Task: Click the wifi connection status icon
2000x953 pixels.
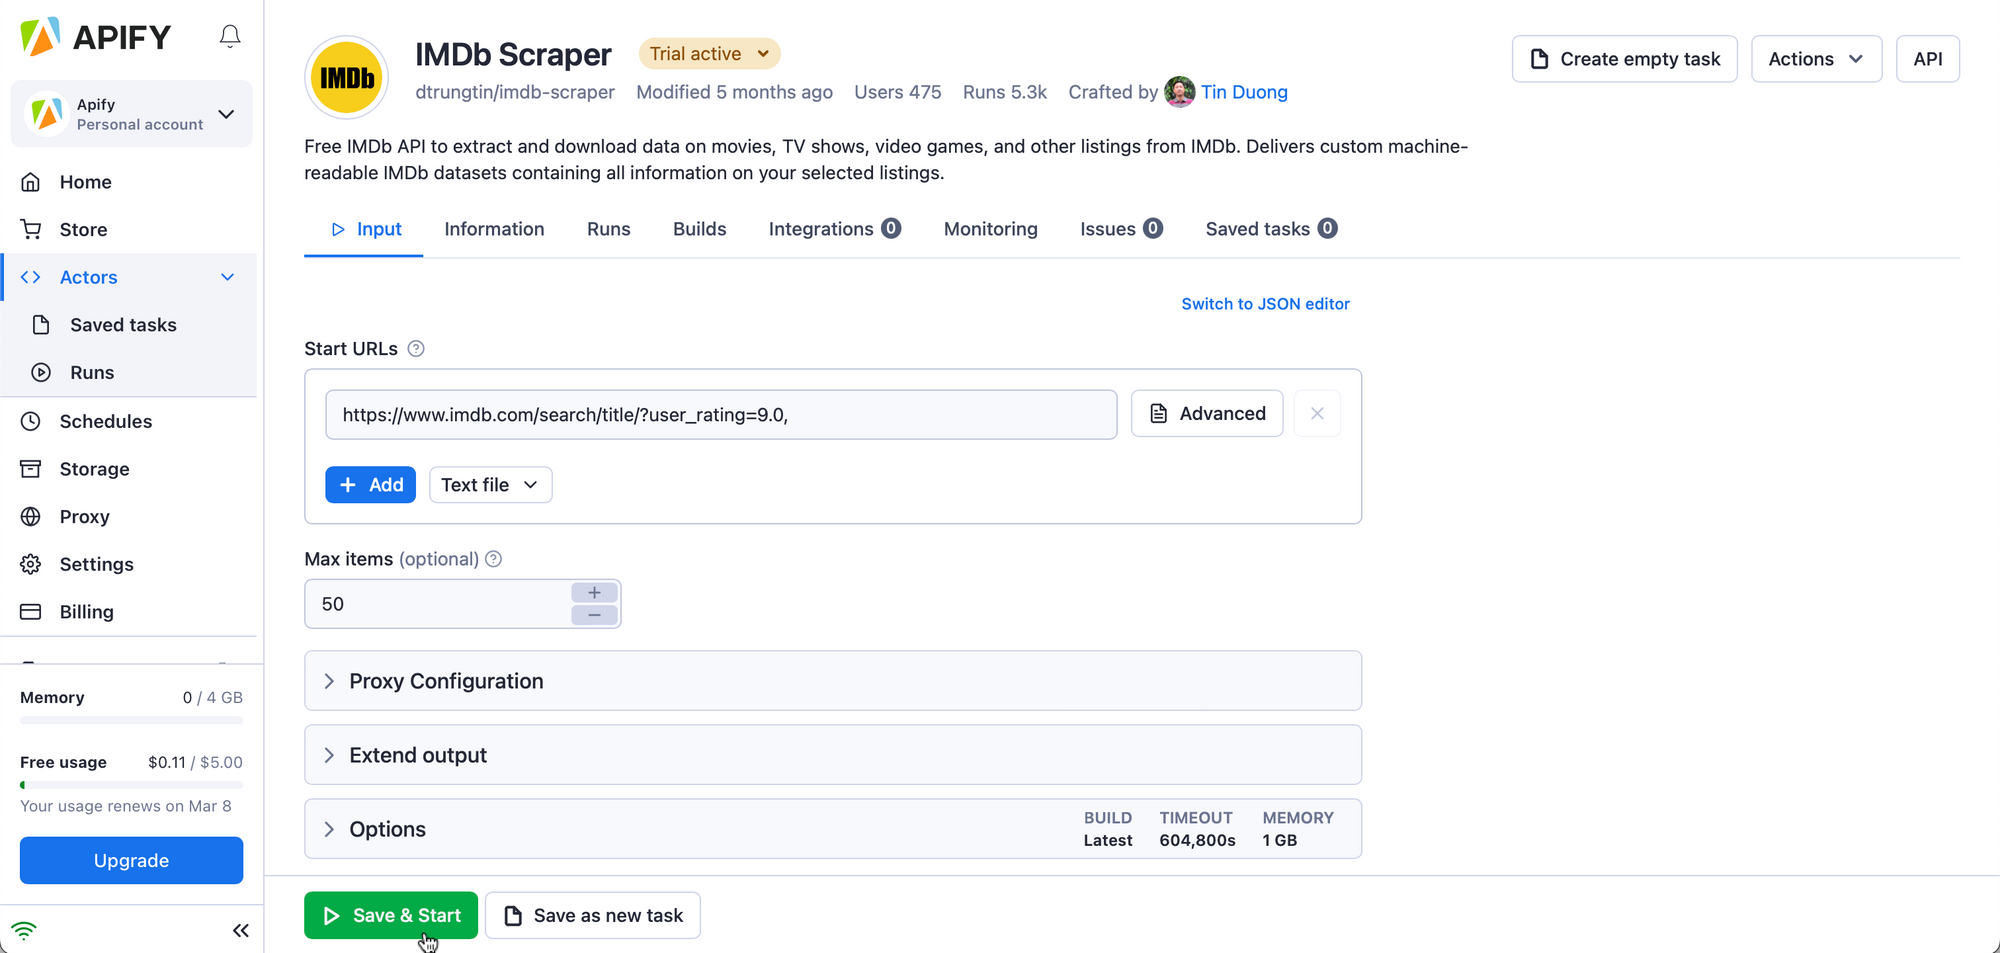Action: pyautogui.click(x=24, y=931)
